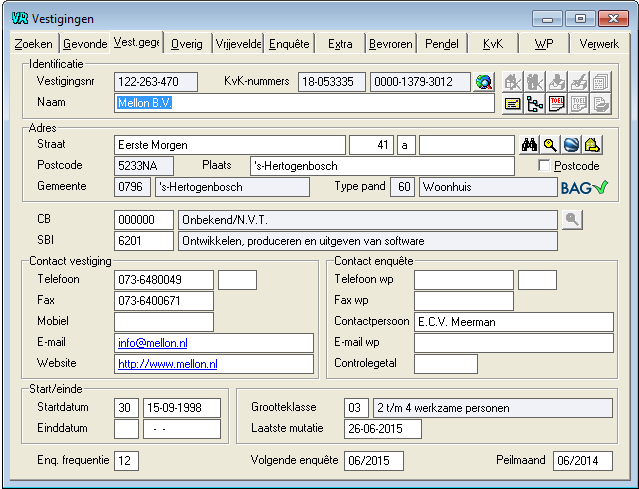Open the Pendel tab

point(442,44)
